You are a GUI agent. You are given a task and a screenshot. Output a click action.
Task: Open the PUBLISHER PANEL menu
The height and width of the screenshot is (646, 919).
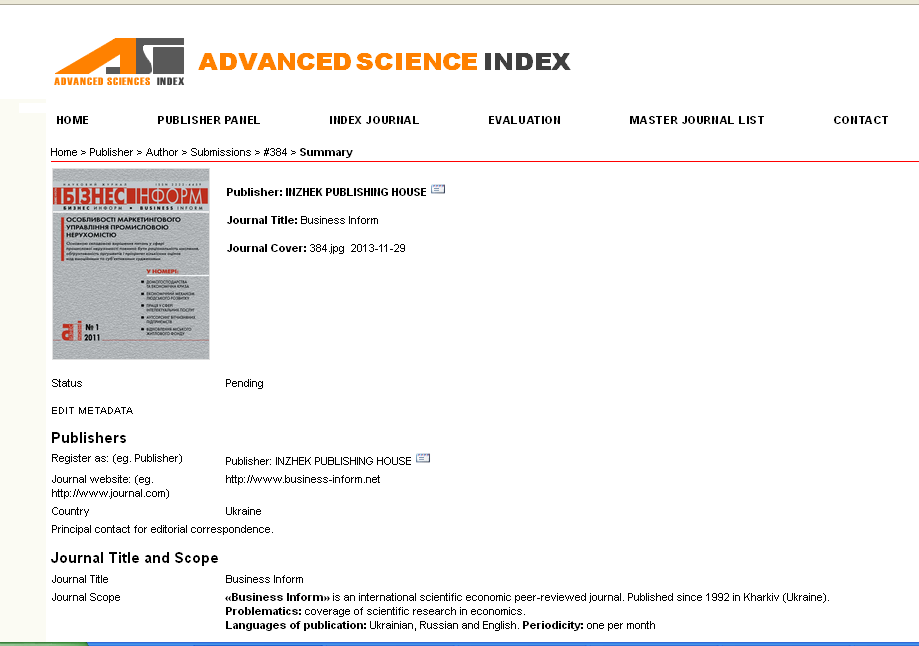click(209, 120)
